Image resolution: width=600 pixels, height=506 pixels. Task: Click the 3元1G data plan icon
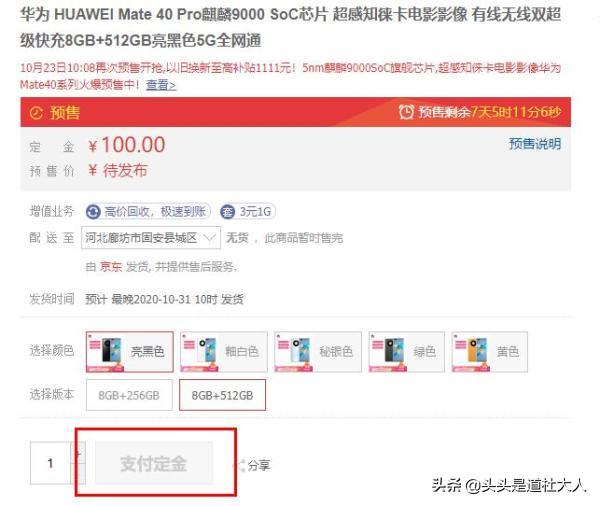(227, 212)
